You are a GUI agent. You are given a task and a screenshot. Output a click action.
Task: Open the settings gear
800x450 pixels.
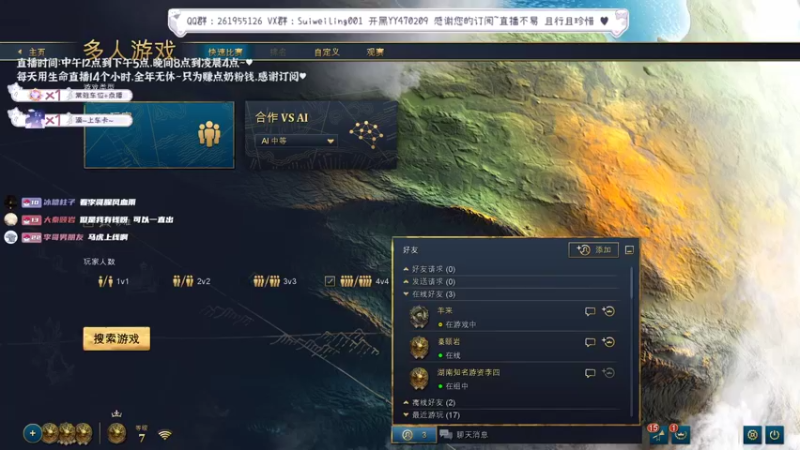click(x=752, y=435)
